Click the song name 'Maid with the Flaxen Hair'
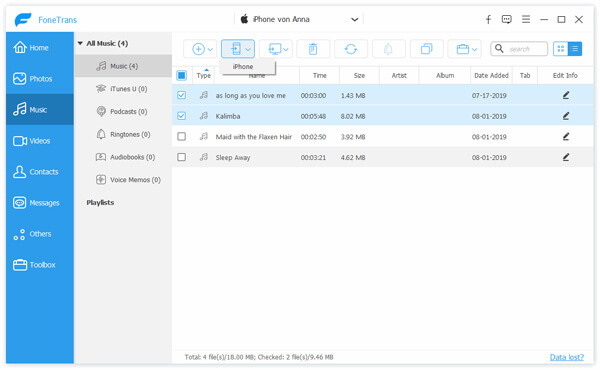Image resolution: width=600 pixels, height=370 pixels. click(x=254, y=137)
